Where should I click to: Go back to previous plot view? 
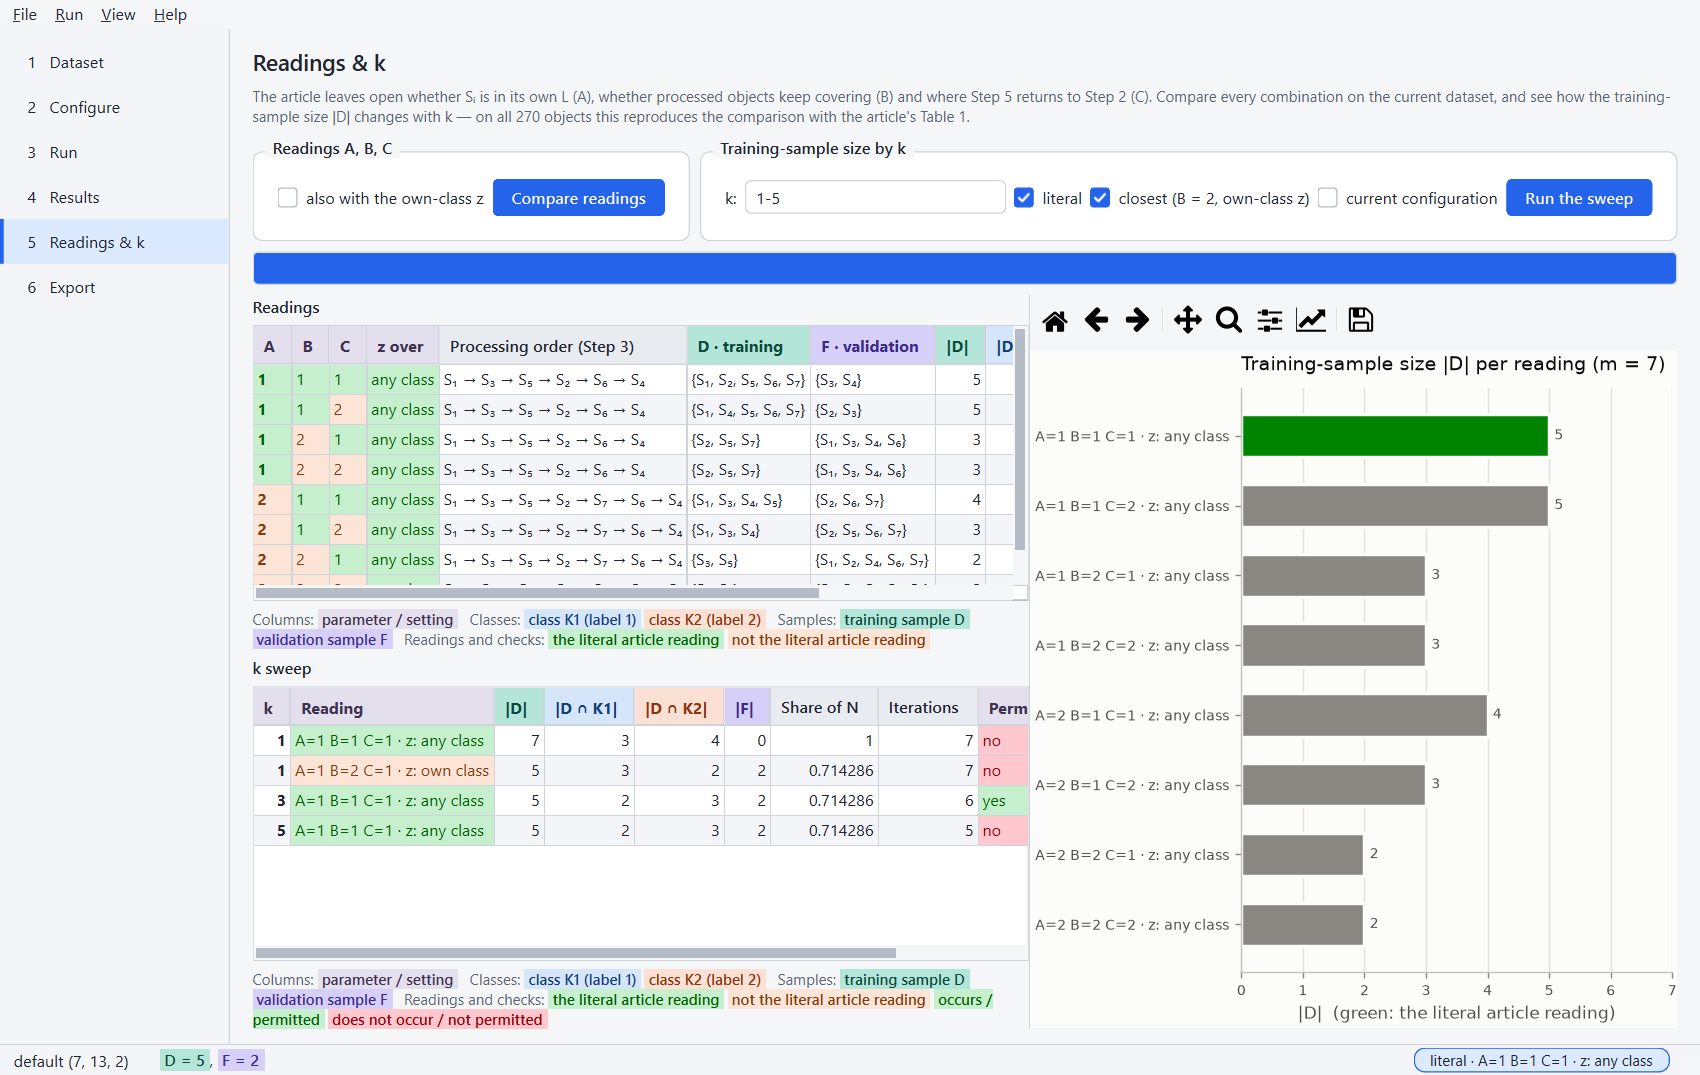[1096, 320]
